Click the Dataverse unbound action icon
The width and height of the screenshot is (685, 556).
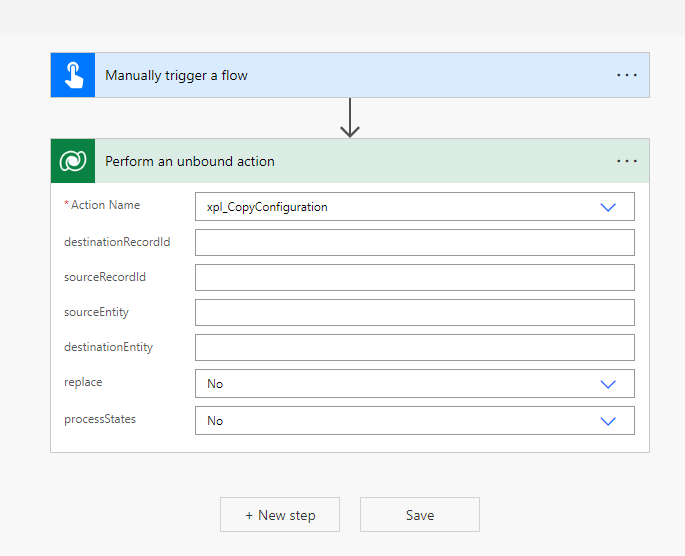pos(73,161)
